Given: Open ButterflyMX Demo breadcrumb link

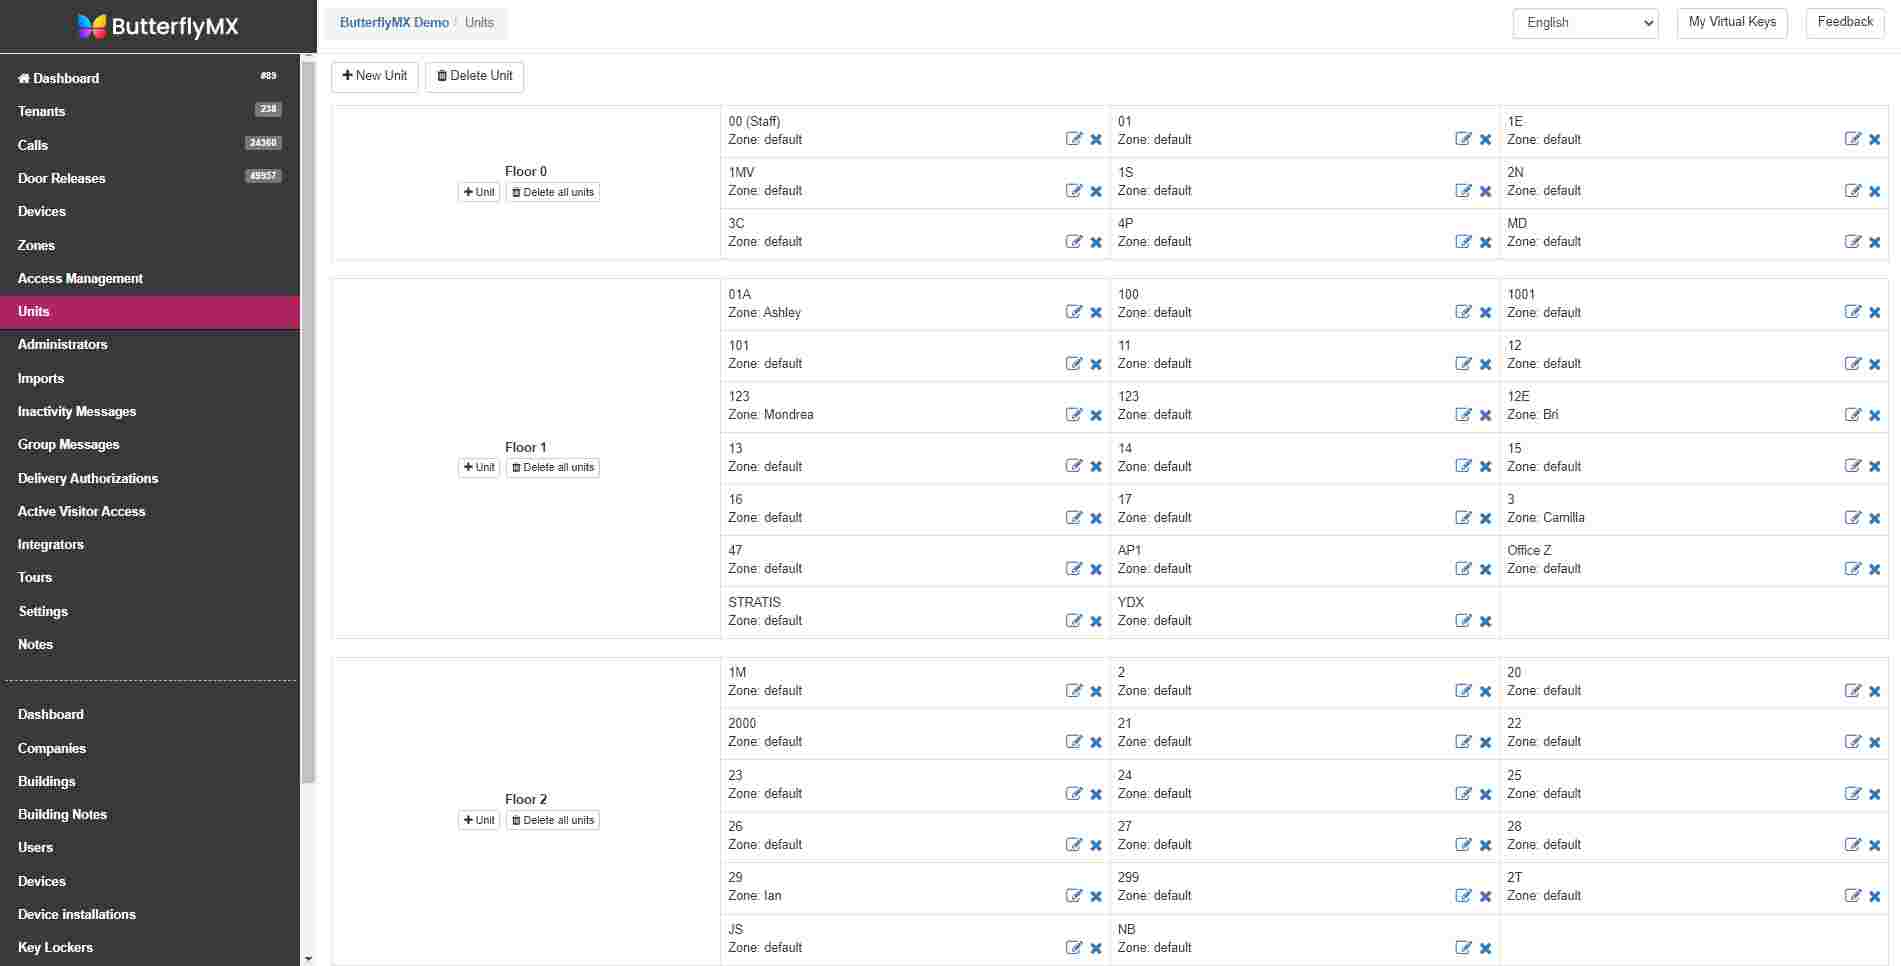Looking at the screenshot, I should pyautogui.click(x=394, y=23).
